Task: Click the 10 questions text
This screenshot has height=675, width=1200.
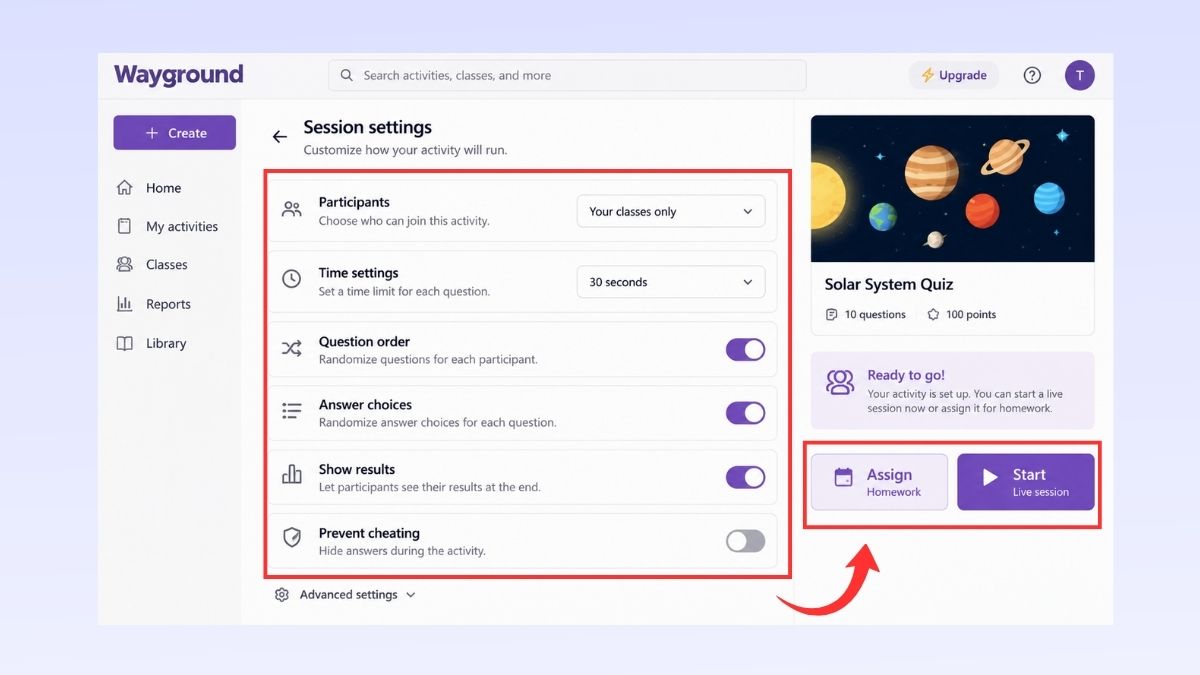Action: (875, 314)
